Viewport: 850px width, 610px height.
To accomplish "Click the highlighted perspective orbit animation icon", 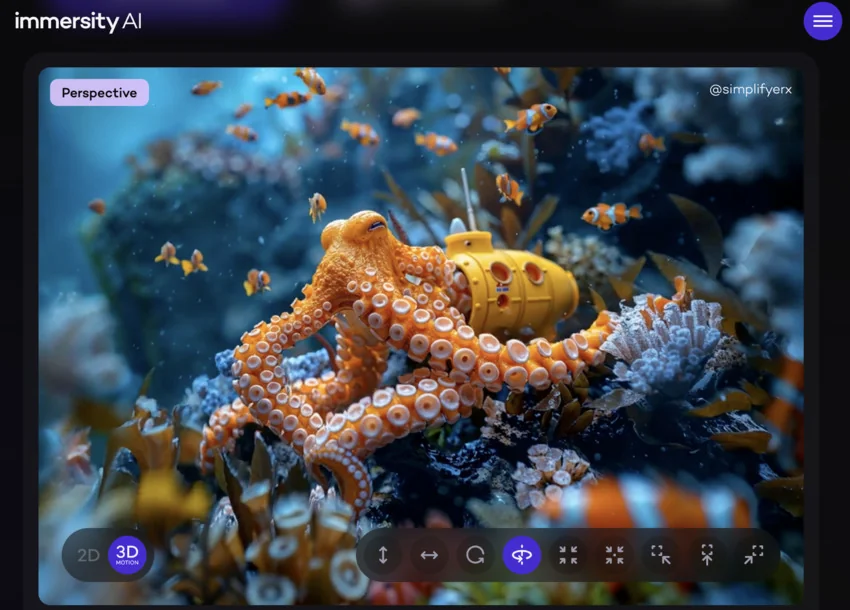I will (x=521, y=555).
